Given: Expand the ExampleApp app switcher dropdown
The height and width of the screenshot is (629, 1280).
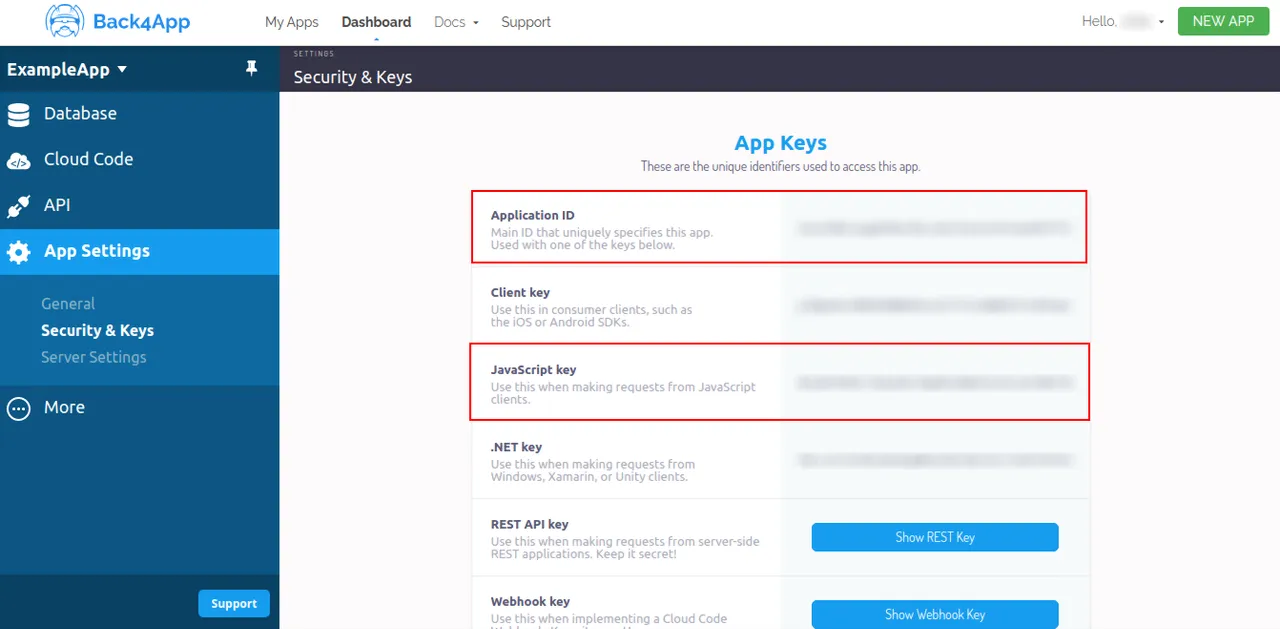Looking at the screenshot, I should pyautogui.click(x=68, y=69).
